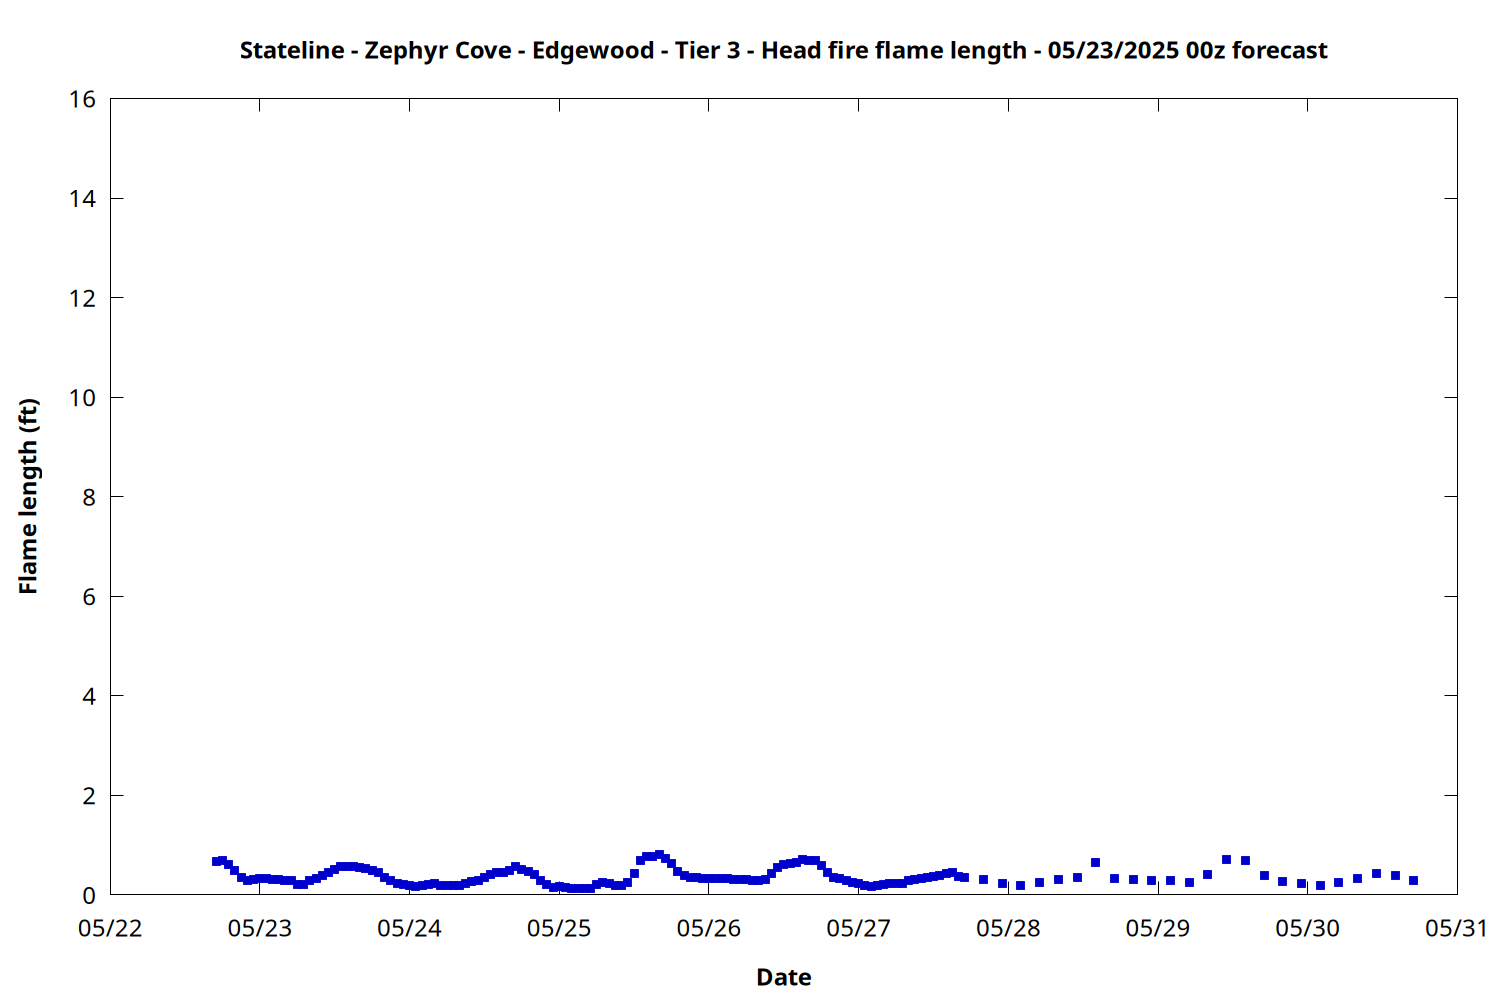1500x1000 pixels.
Task: Click the 05/26 date label
Action: (x=709, y=928)
